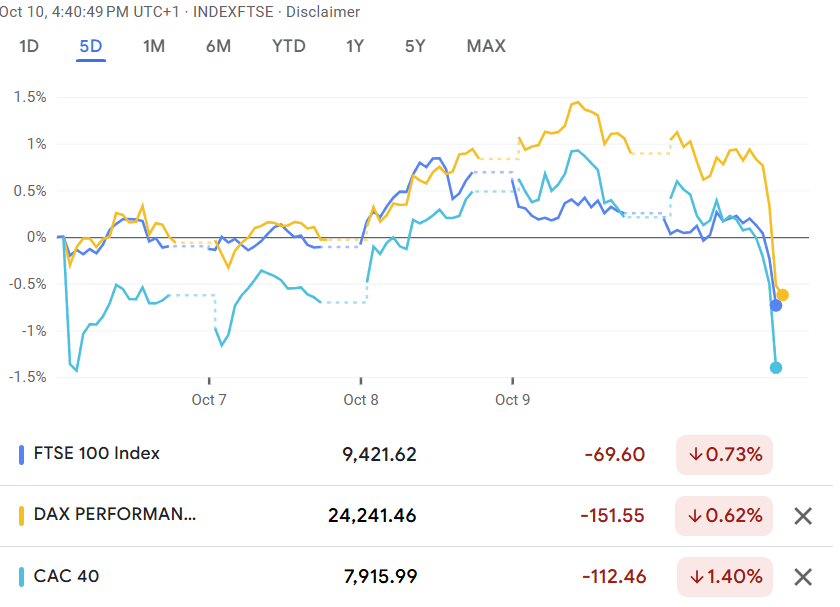Select YTD chart range
Screen dimensions: 840x607
point(289,46)
